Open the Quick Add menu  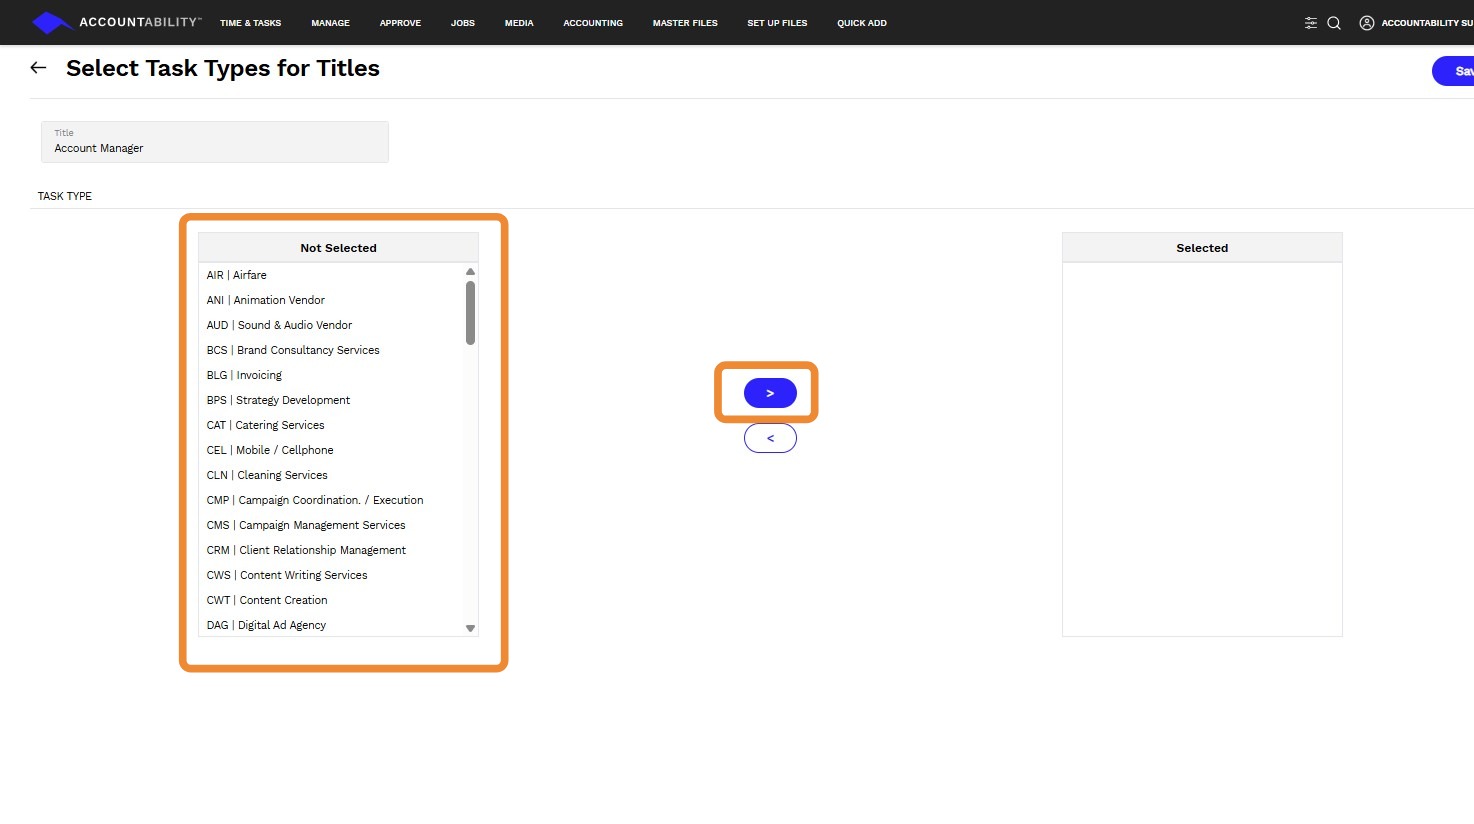coord(862,23)
